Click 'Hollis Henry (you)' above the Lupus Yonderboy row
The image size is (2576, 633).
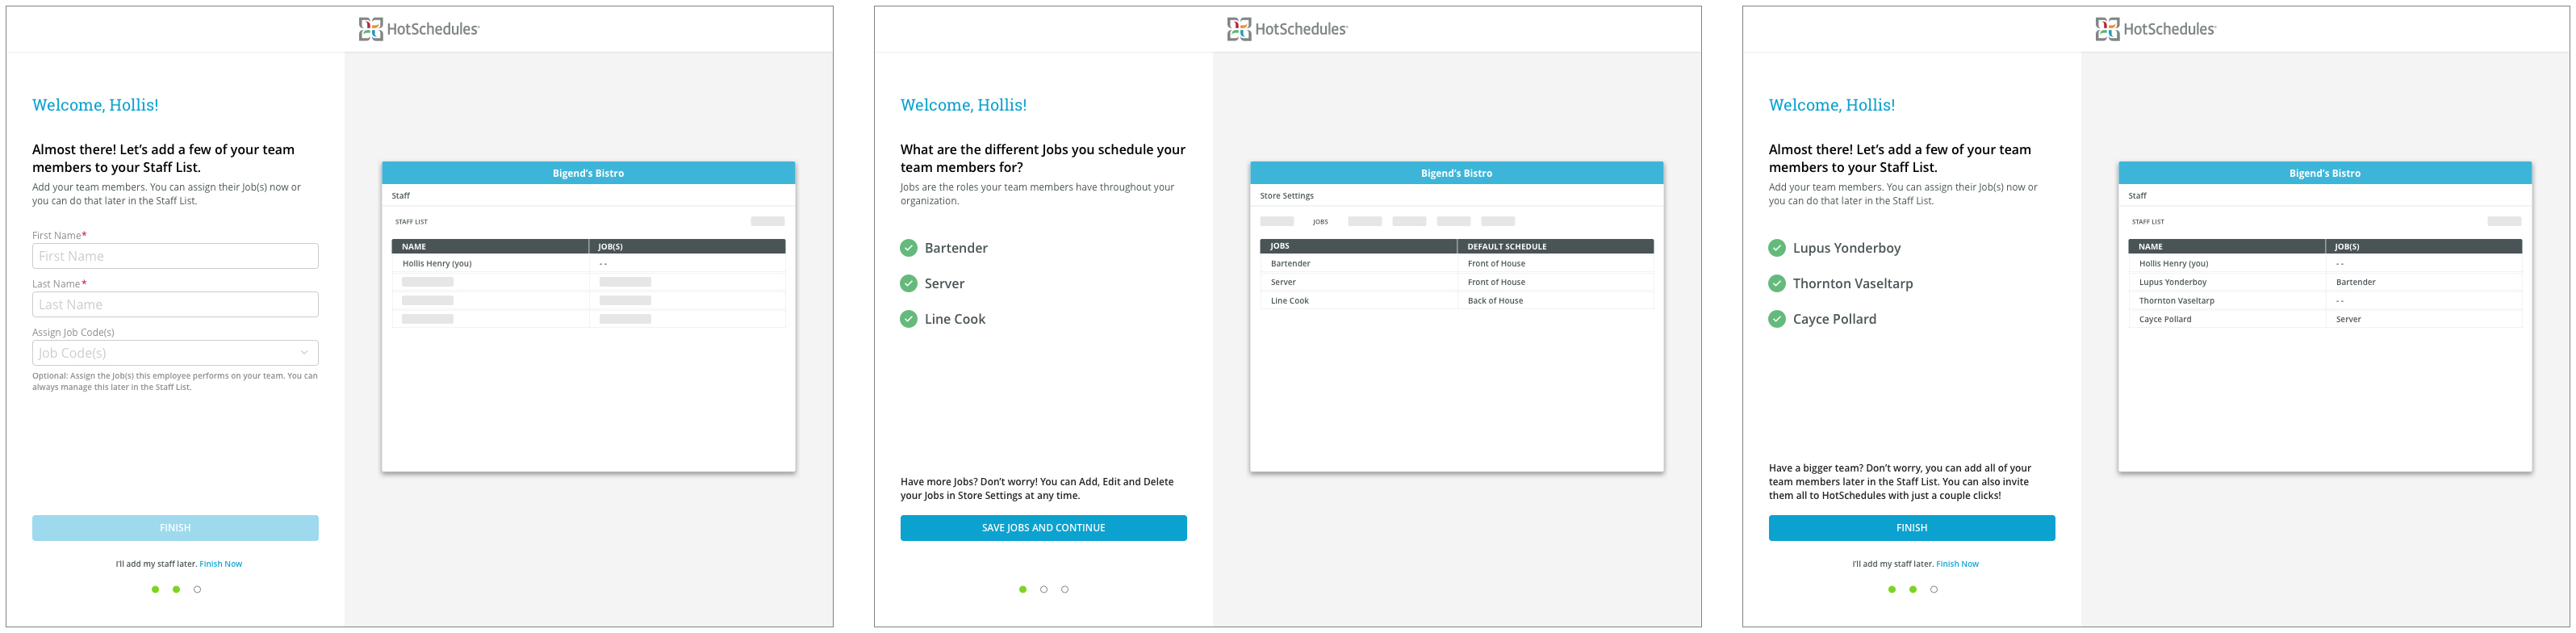pos(2173,264)
